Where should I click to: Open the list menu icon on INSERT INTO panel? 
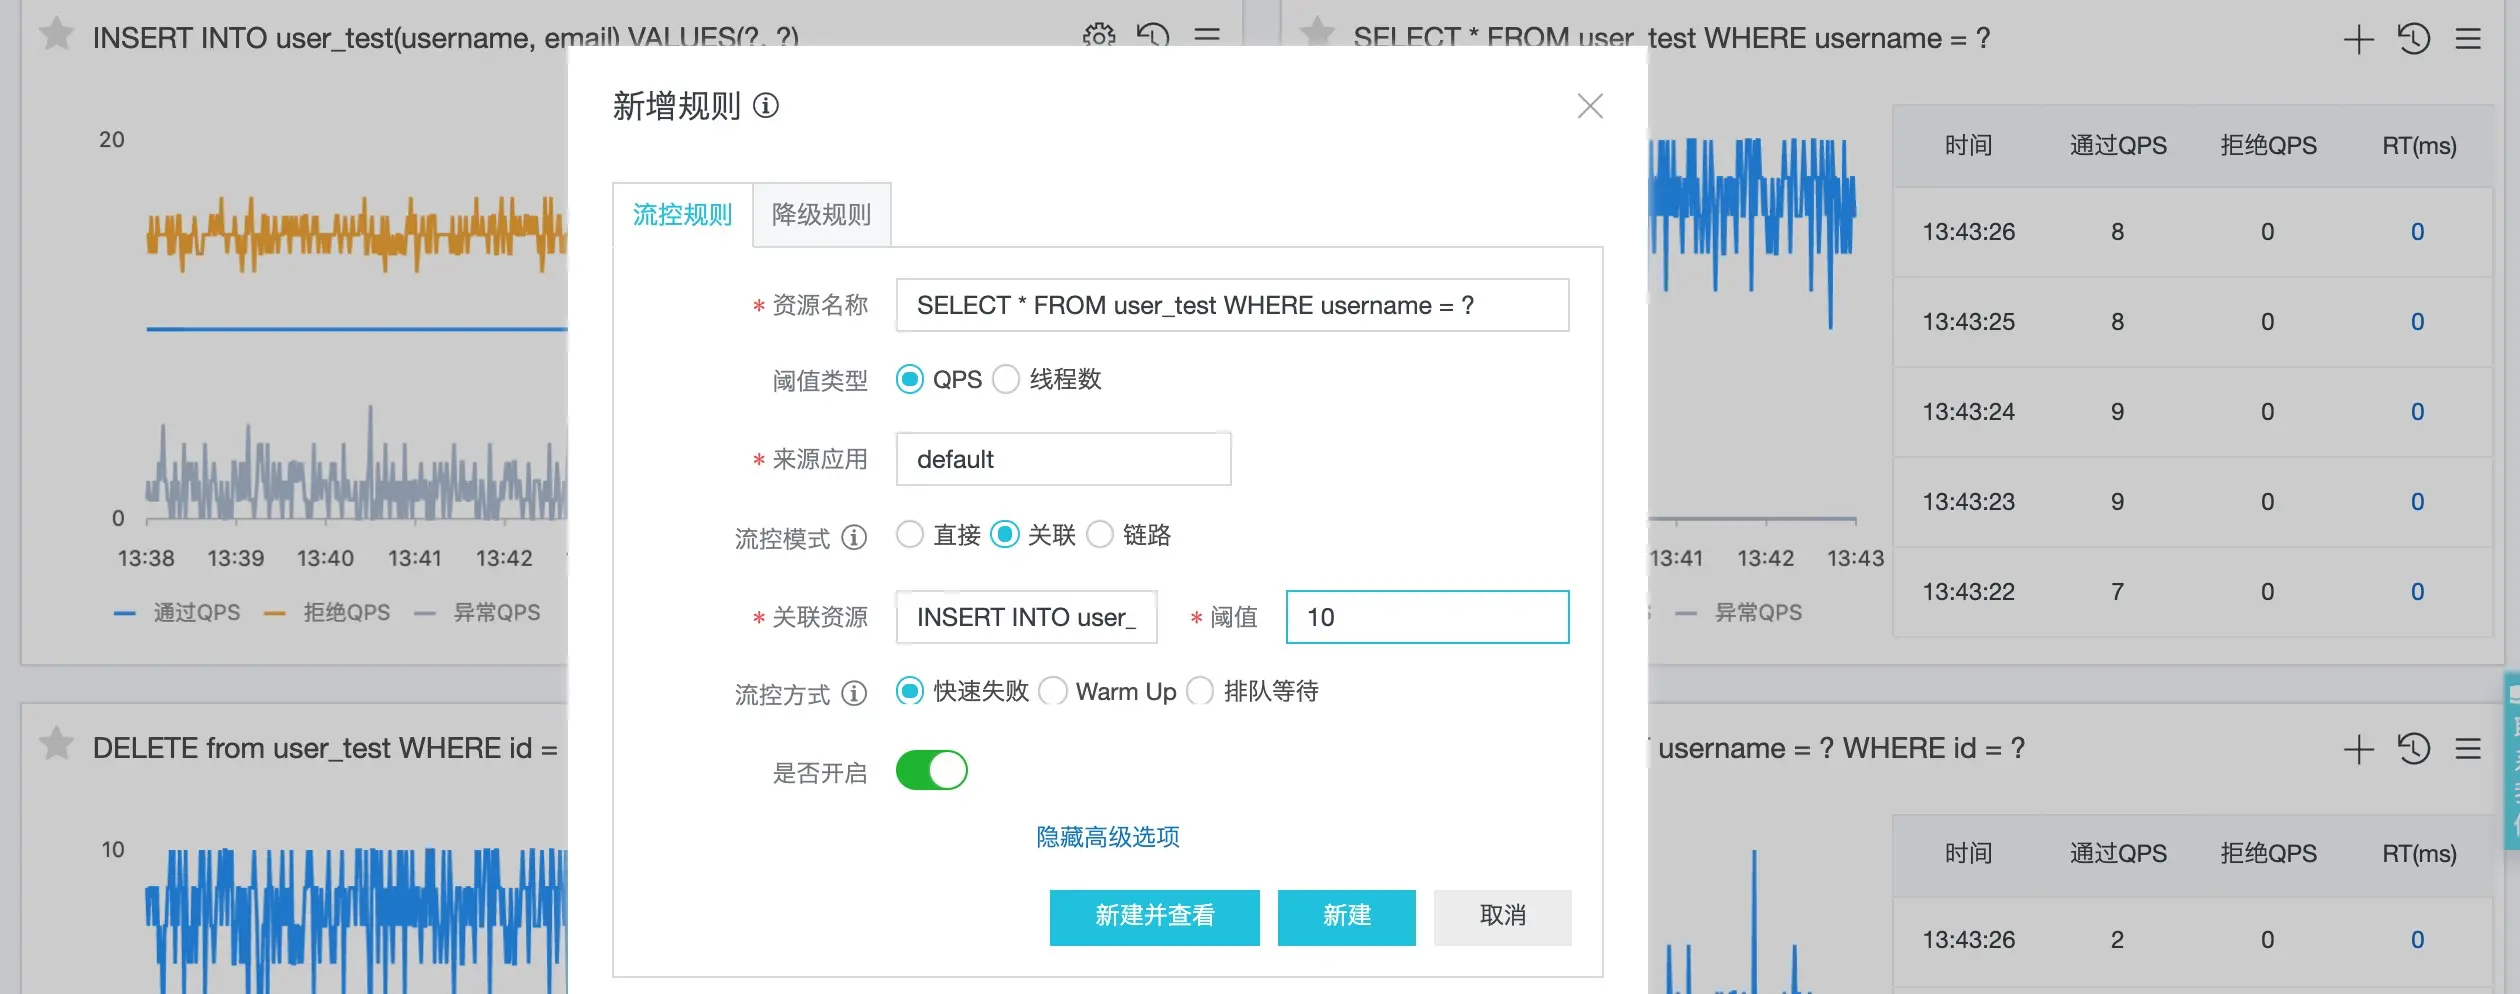(1207, 37)
